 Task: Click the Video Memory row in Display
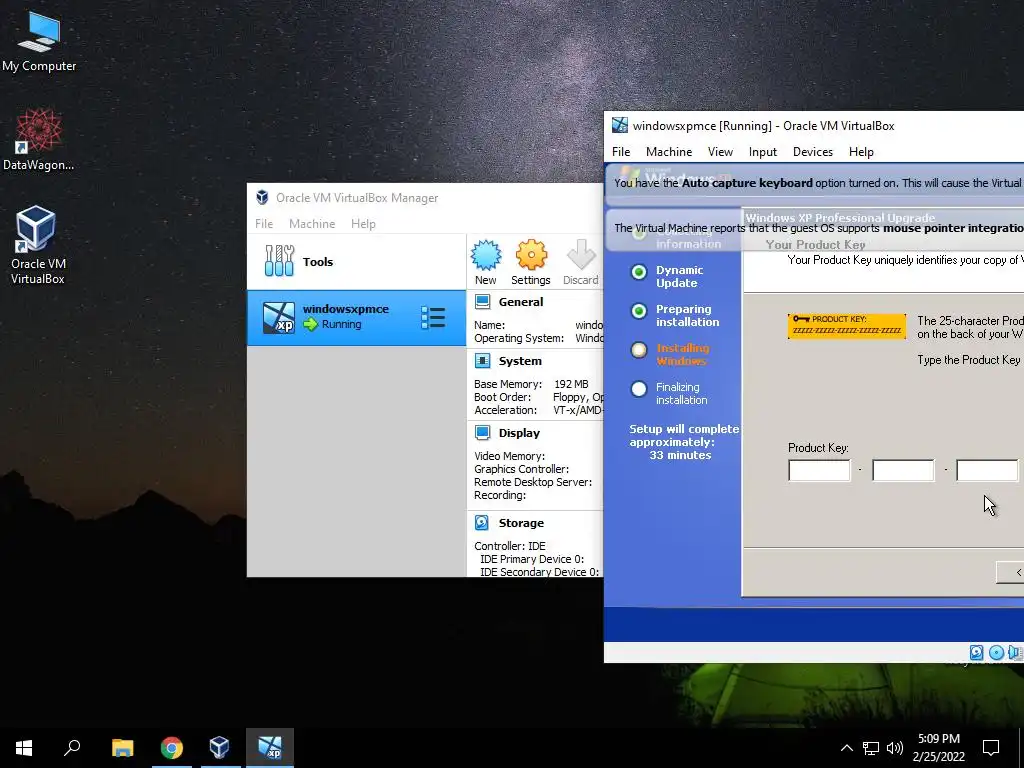(x=509, y=456)
